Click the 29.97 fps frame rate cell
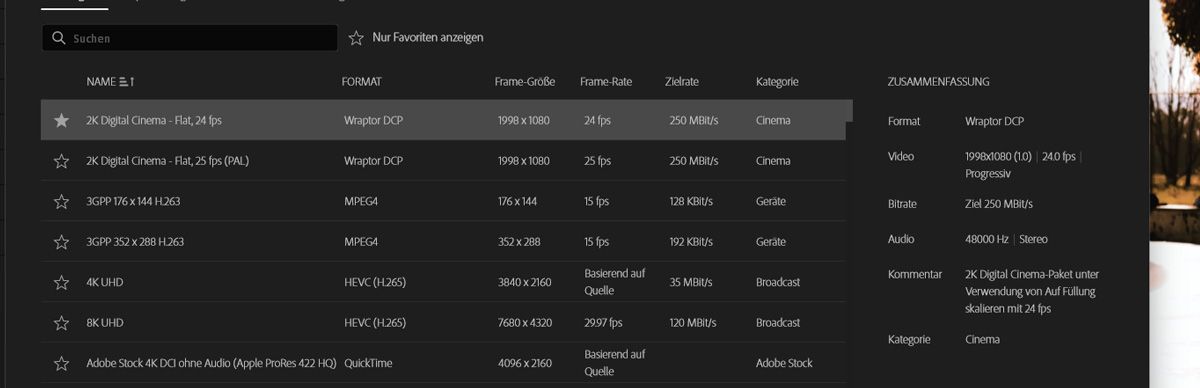The image size is (1200, 388). [603, 323]
